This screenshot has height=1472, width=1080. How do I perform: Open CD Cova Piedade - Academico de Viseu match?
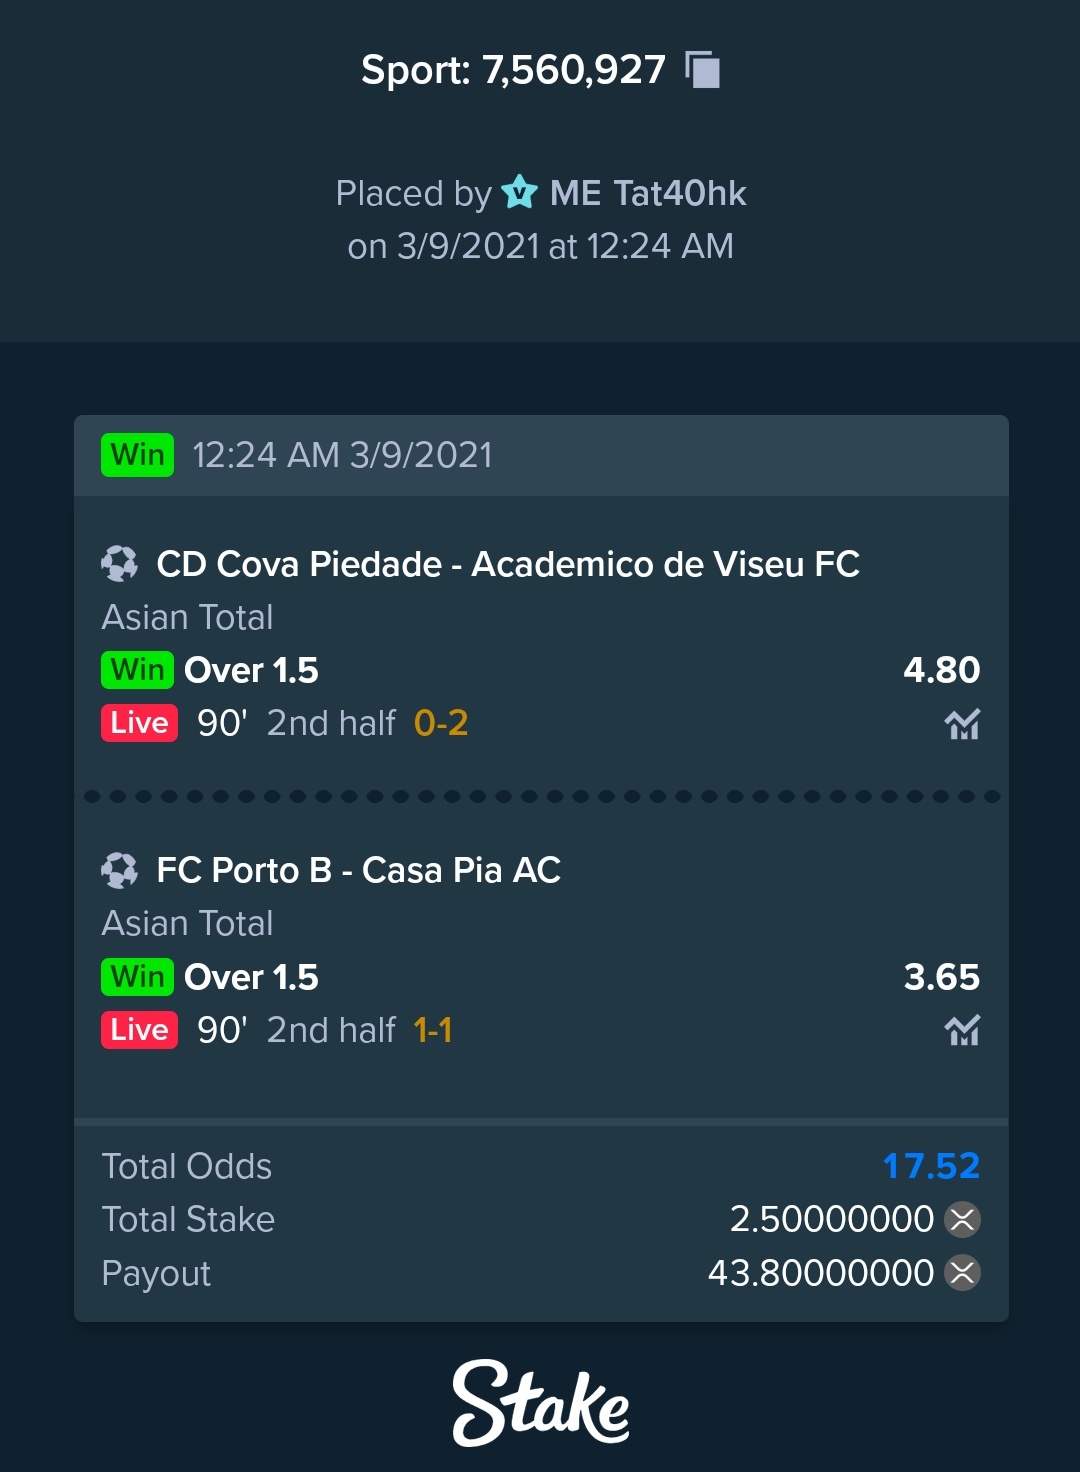pyautogui.click(x=508, y=564)
